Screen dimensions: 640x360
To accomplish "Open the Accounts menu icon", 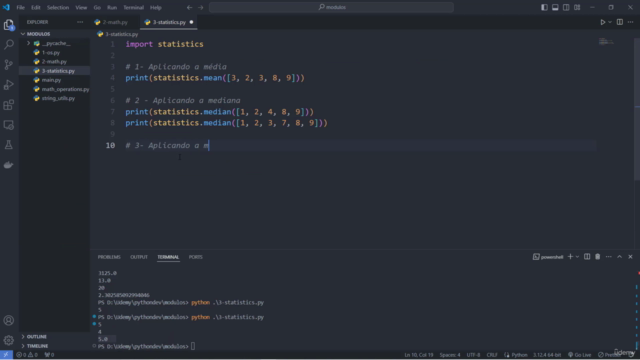I will (x=9, y=320).
